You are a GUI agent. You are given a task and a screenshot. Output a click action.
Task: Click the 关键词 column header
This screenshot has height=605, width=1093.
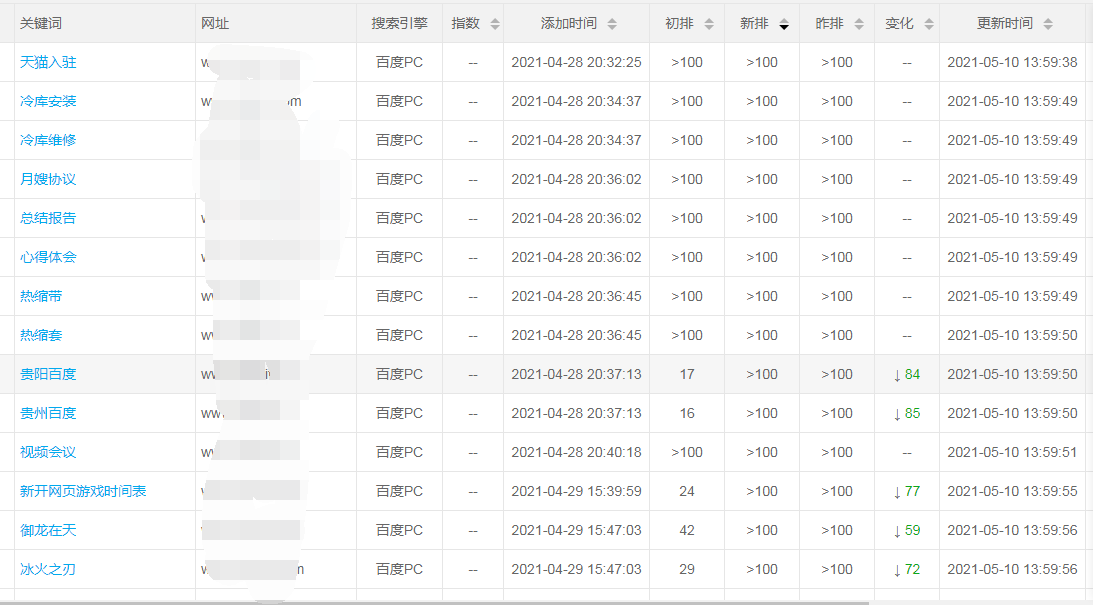(40, 23)
